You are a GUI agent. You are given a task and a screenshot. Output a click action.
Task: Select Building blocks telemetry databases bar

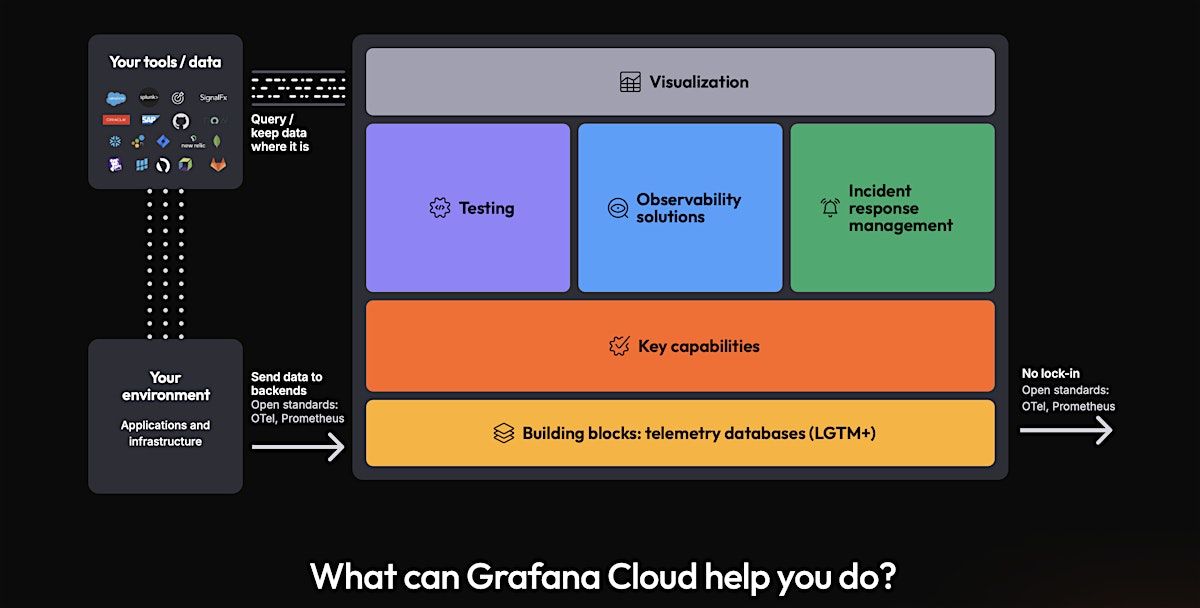[x=680, y=433]
